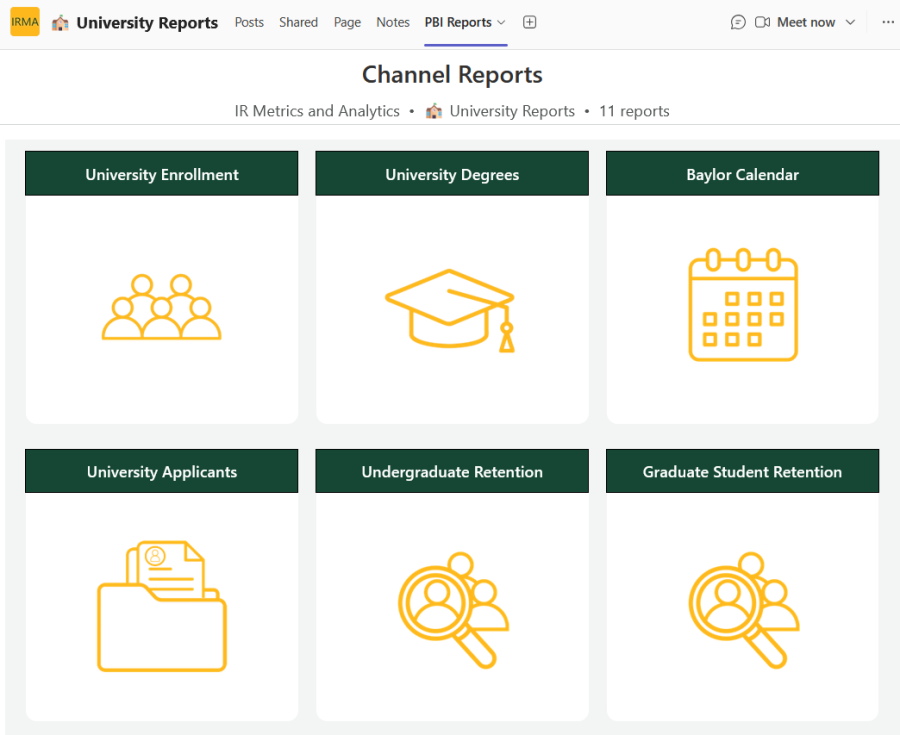
Task: Click the 11 reports count text
Action: click(x=634, y=111)
